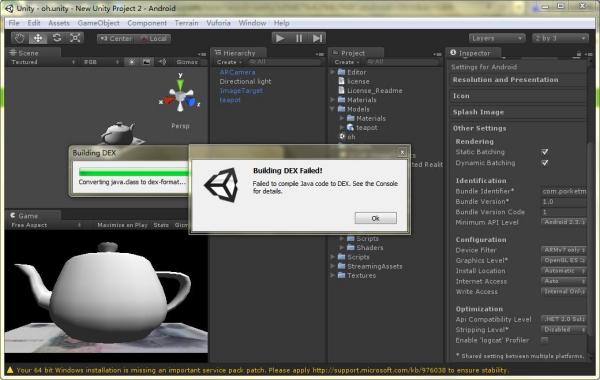Image resolution: width=600 pixels, height=380 pixels.
Task: Click the Building DEX green progress bar
Action: [134, 172]
